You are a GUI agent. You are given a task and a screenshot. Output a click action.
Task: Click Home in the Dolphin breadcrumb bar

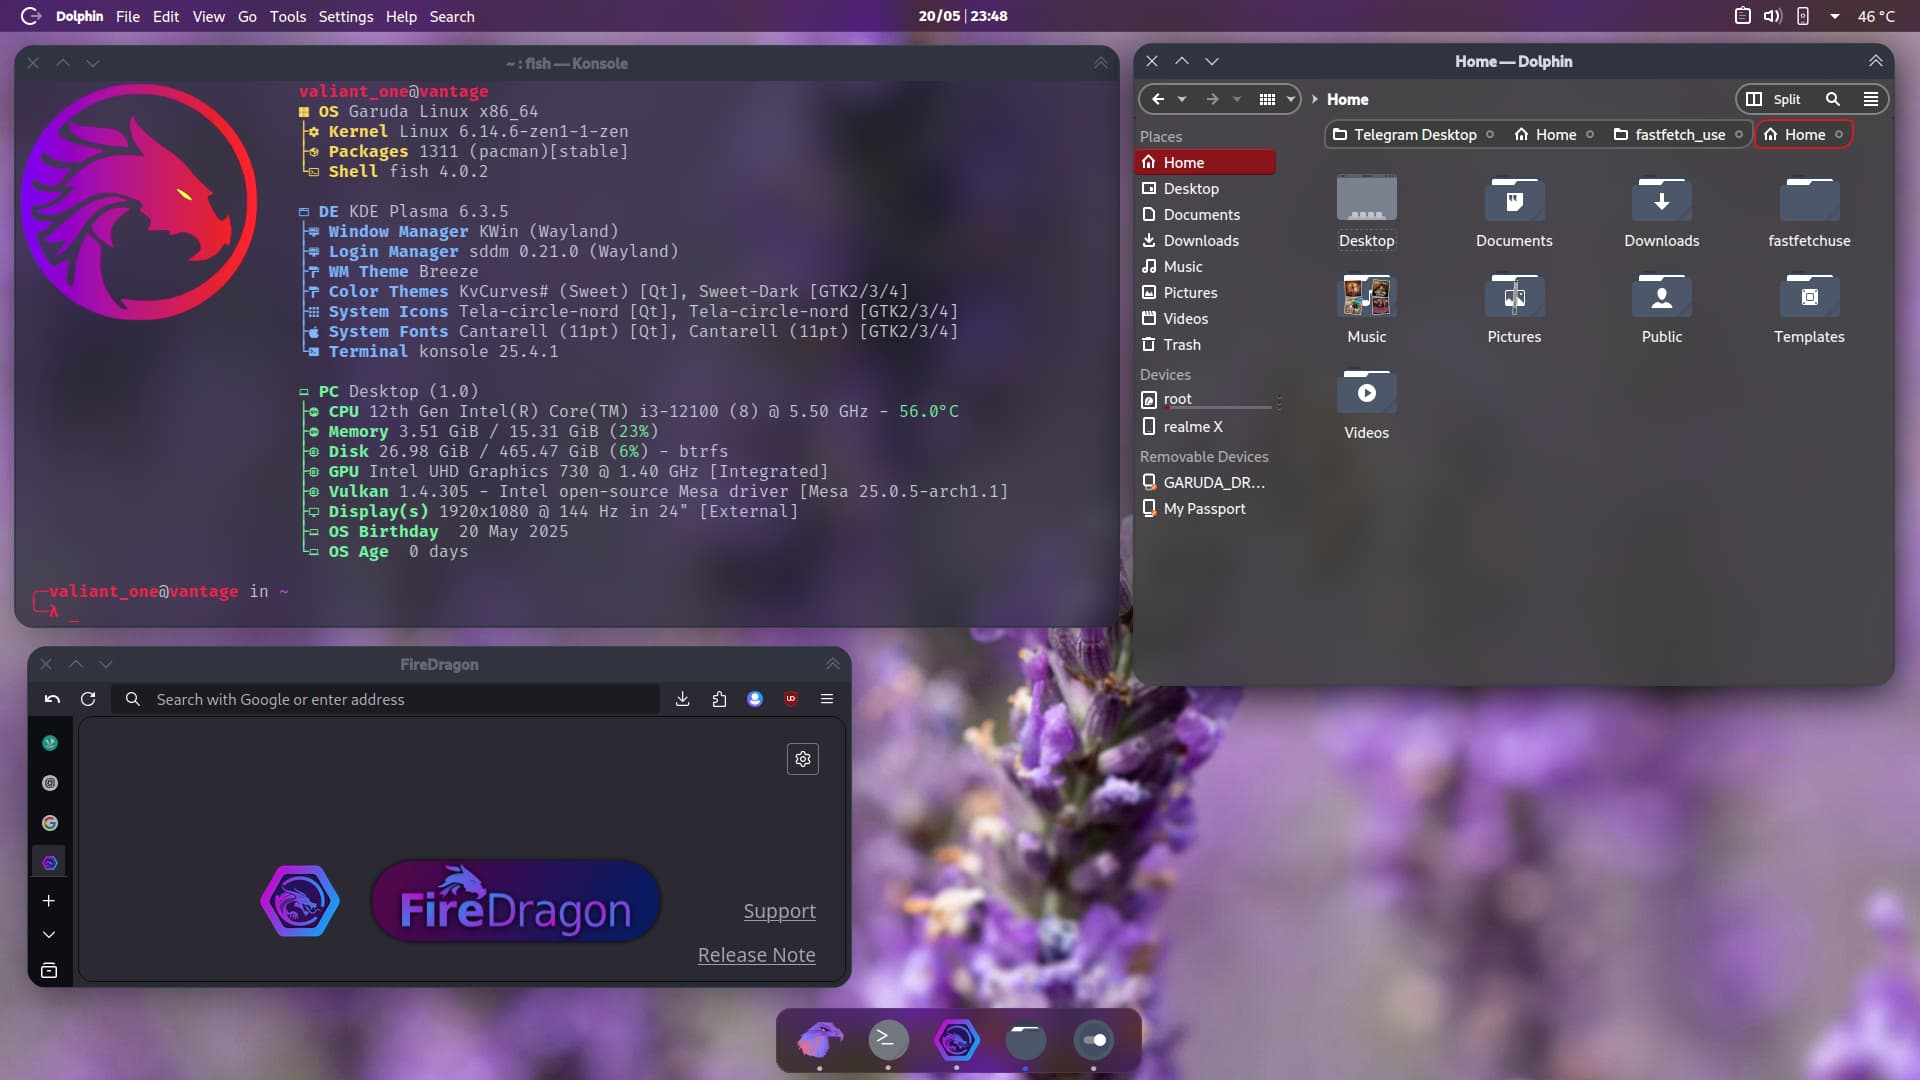(1347, 99)
